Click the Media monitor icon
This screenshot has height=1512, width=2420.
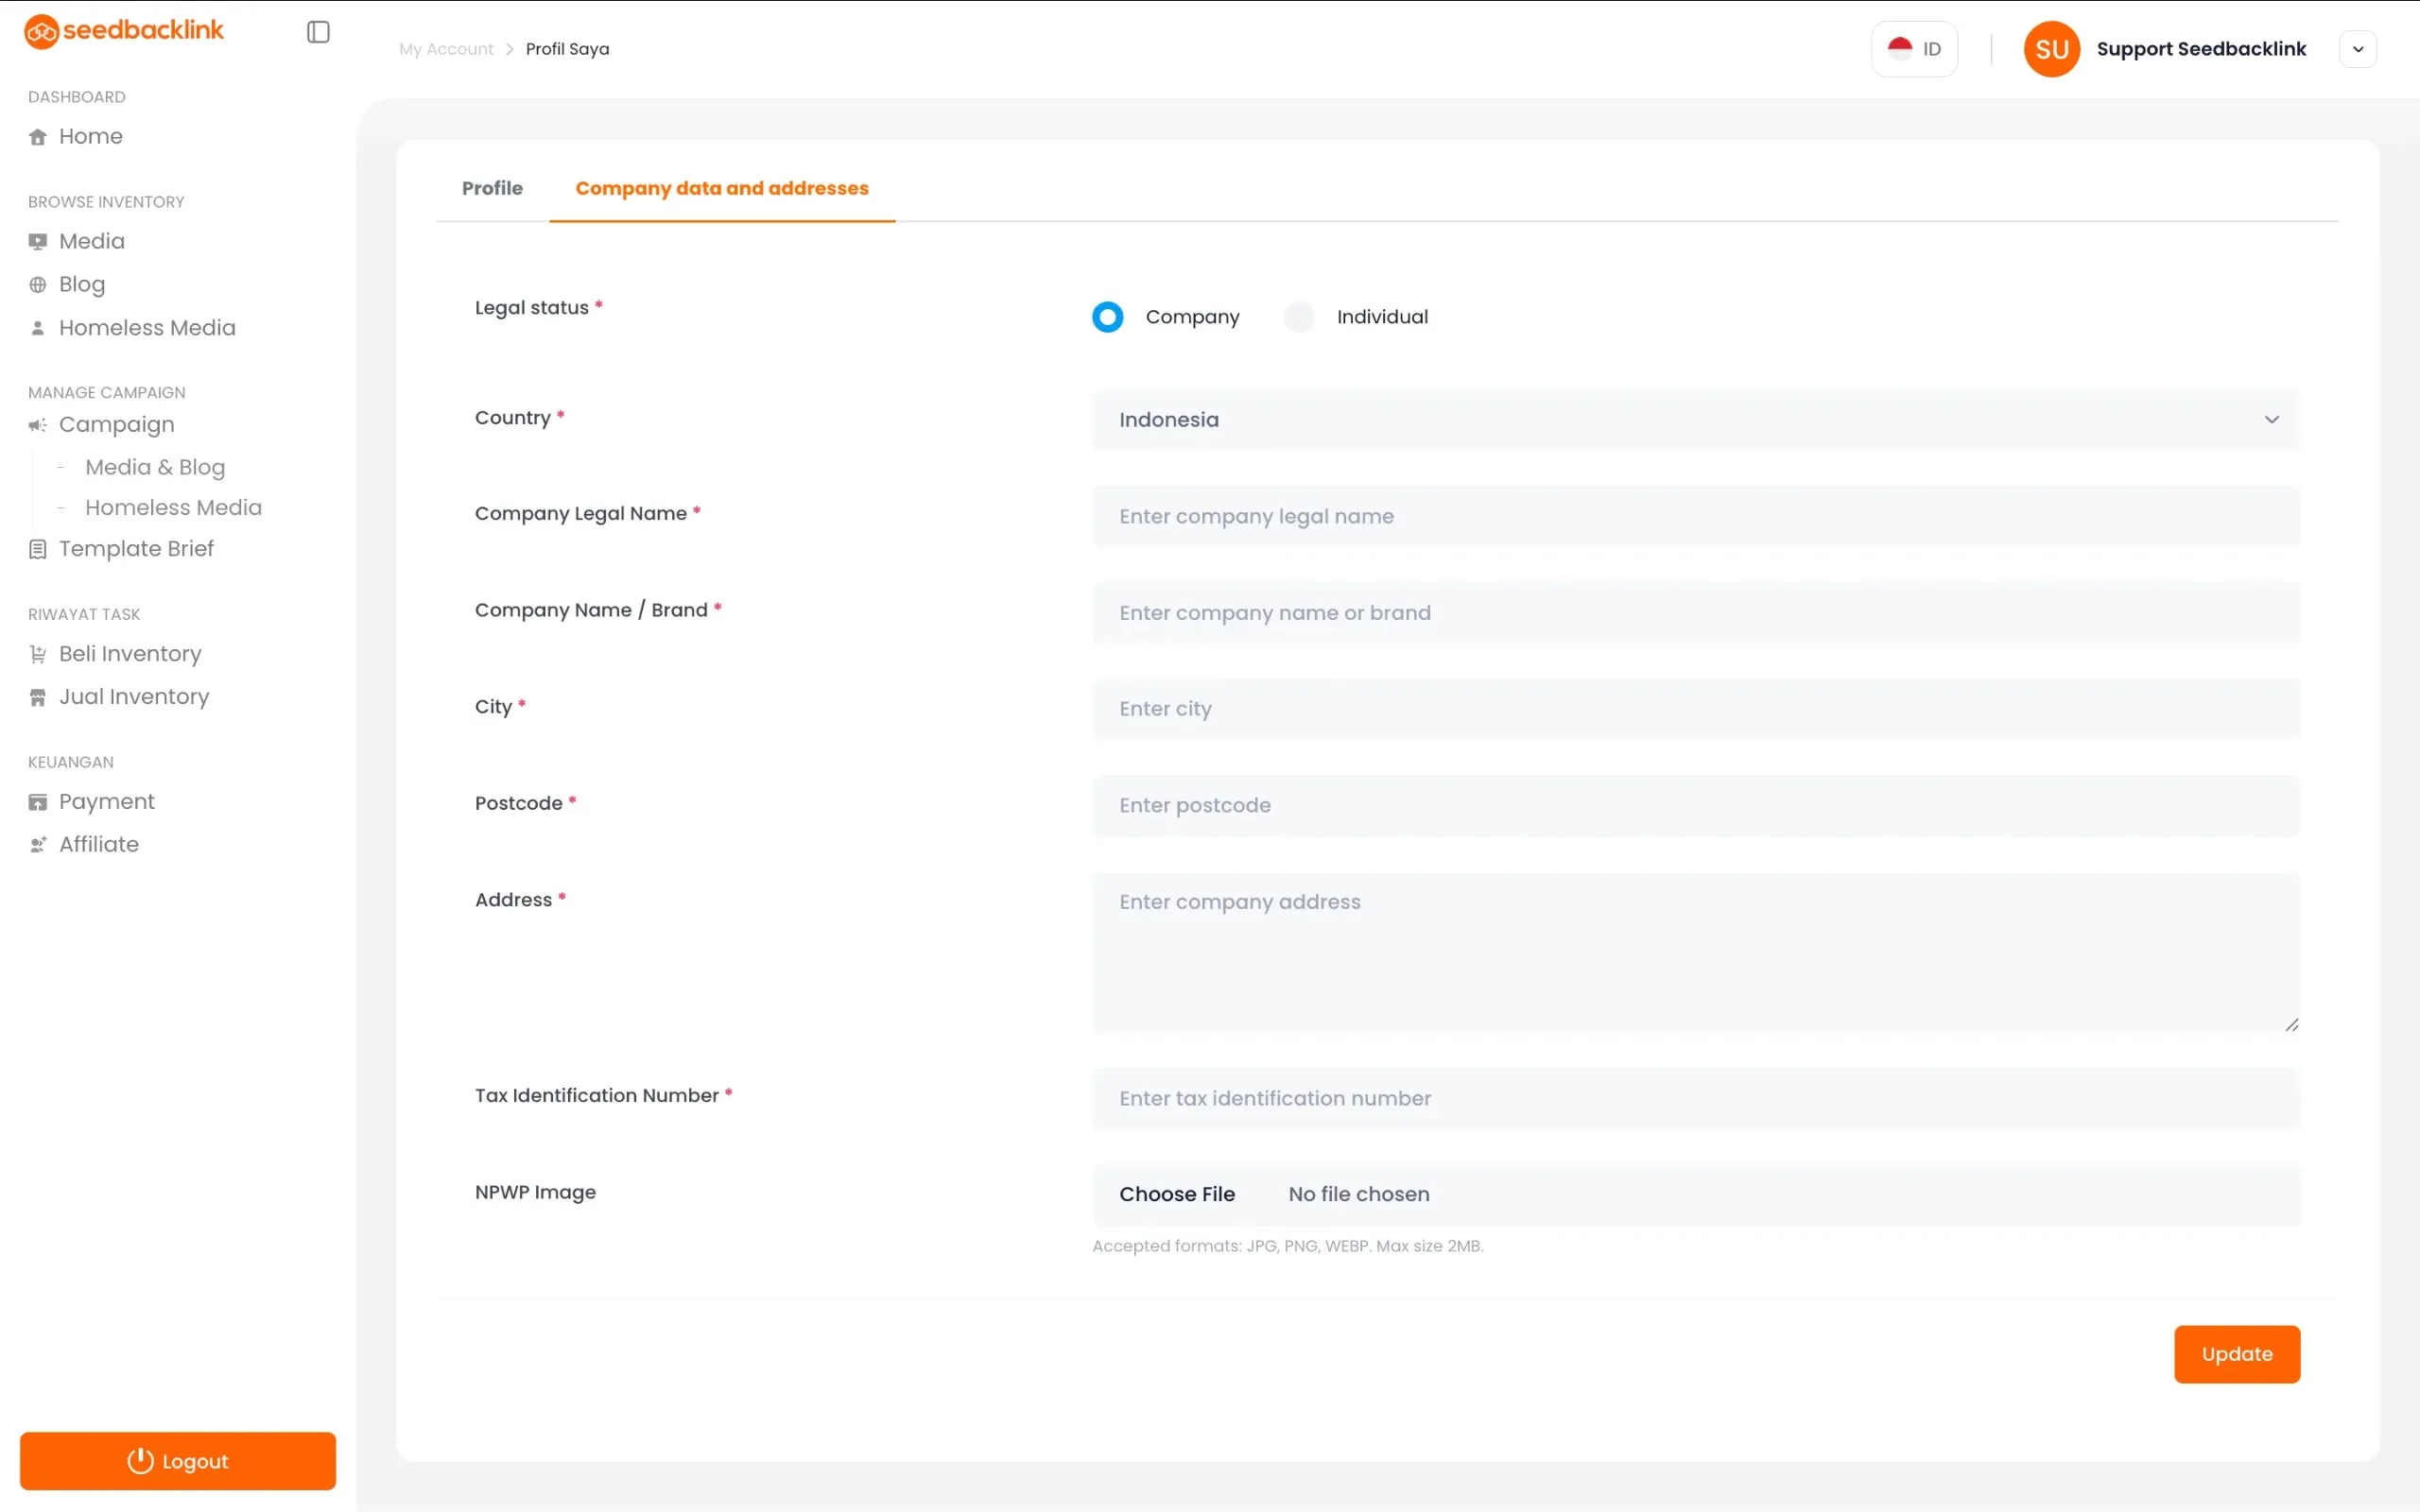pos(38,242)
